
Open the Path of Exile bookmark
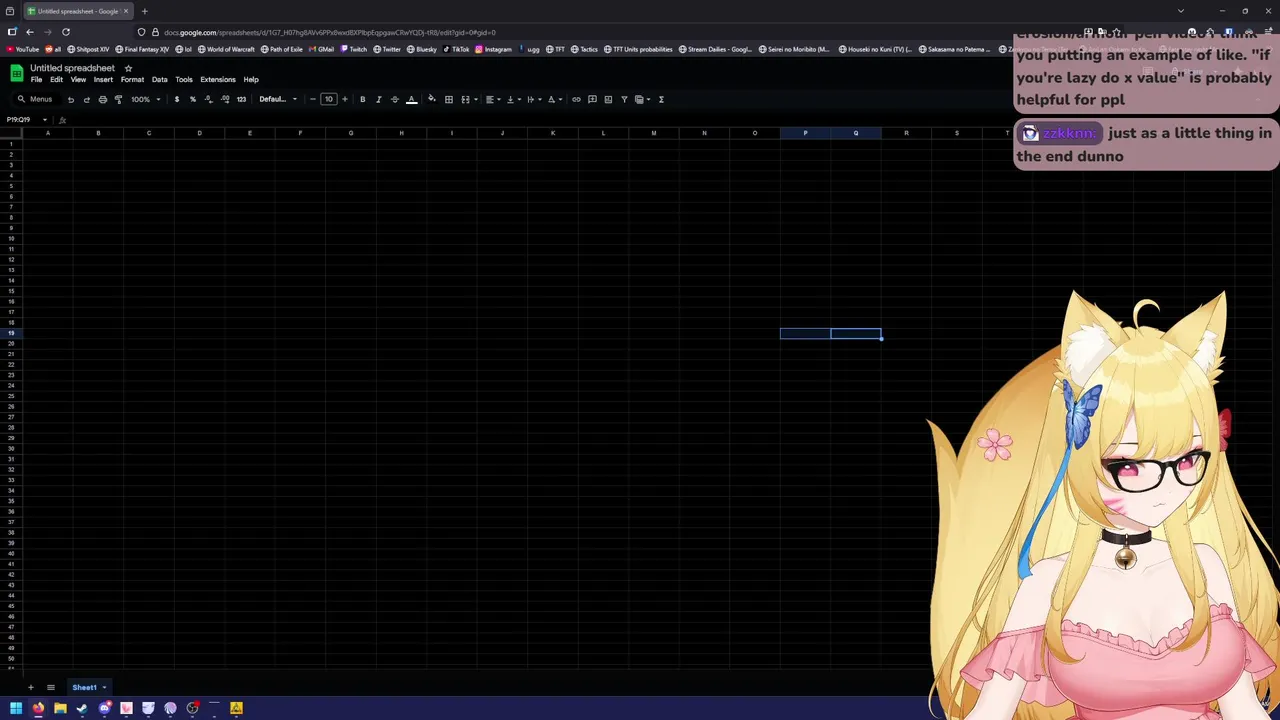click(282, 49)
